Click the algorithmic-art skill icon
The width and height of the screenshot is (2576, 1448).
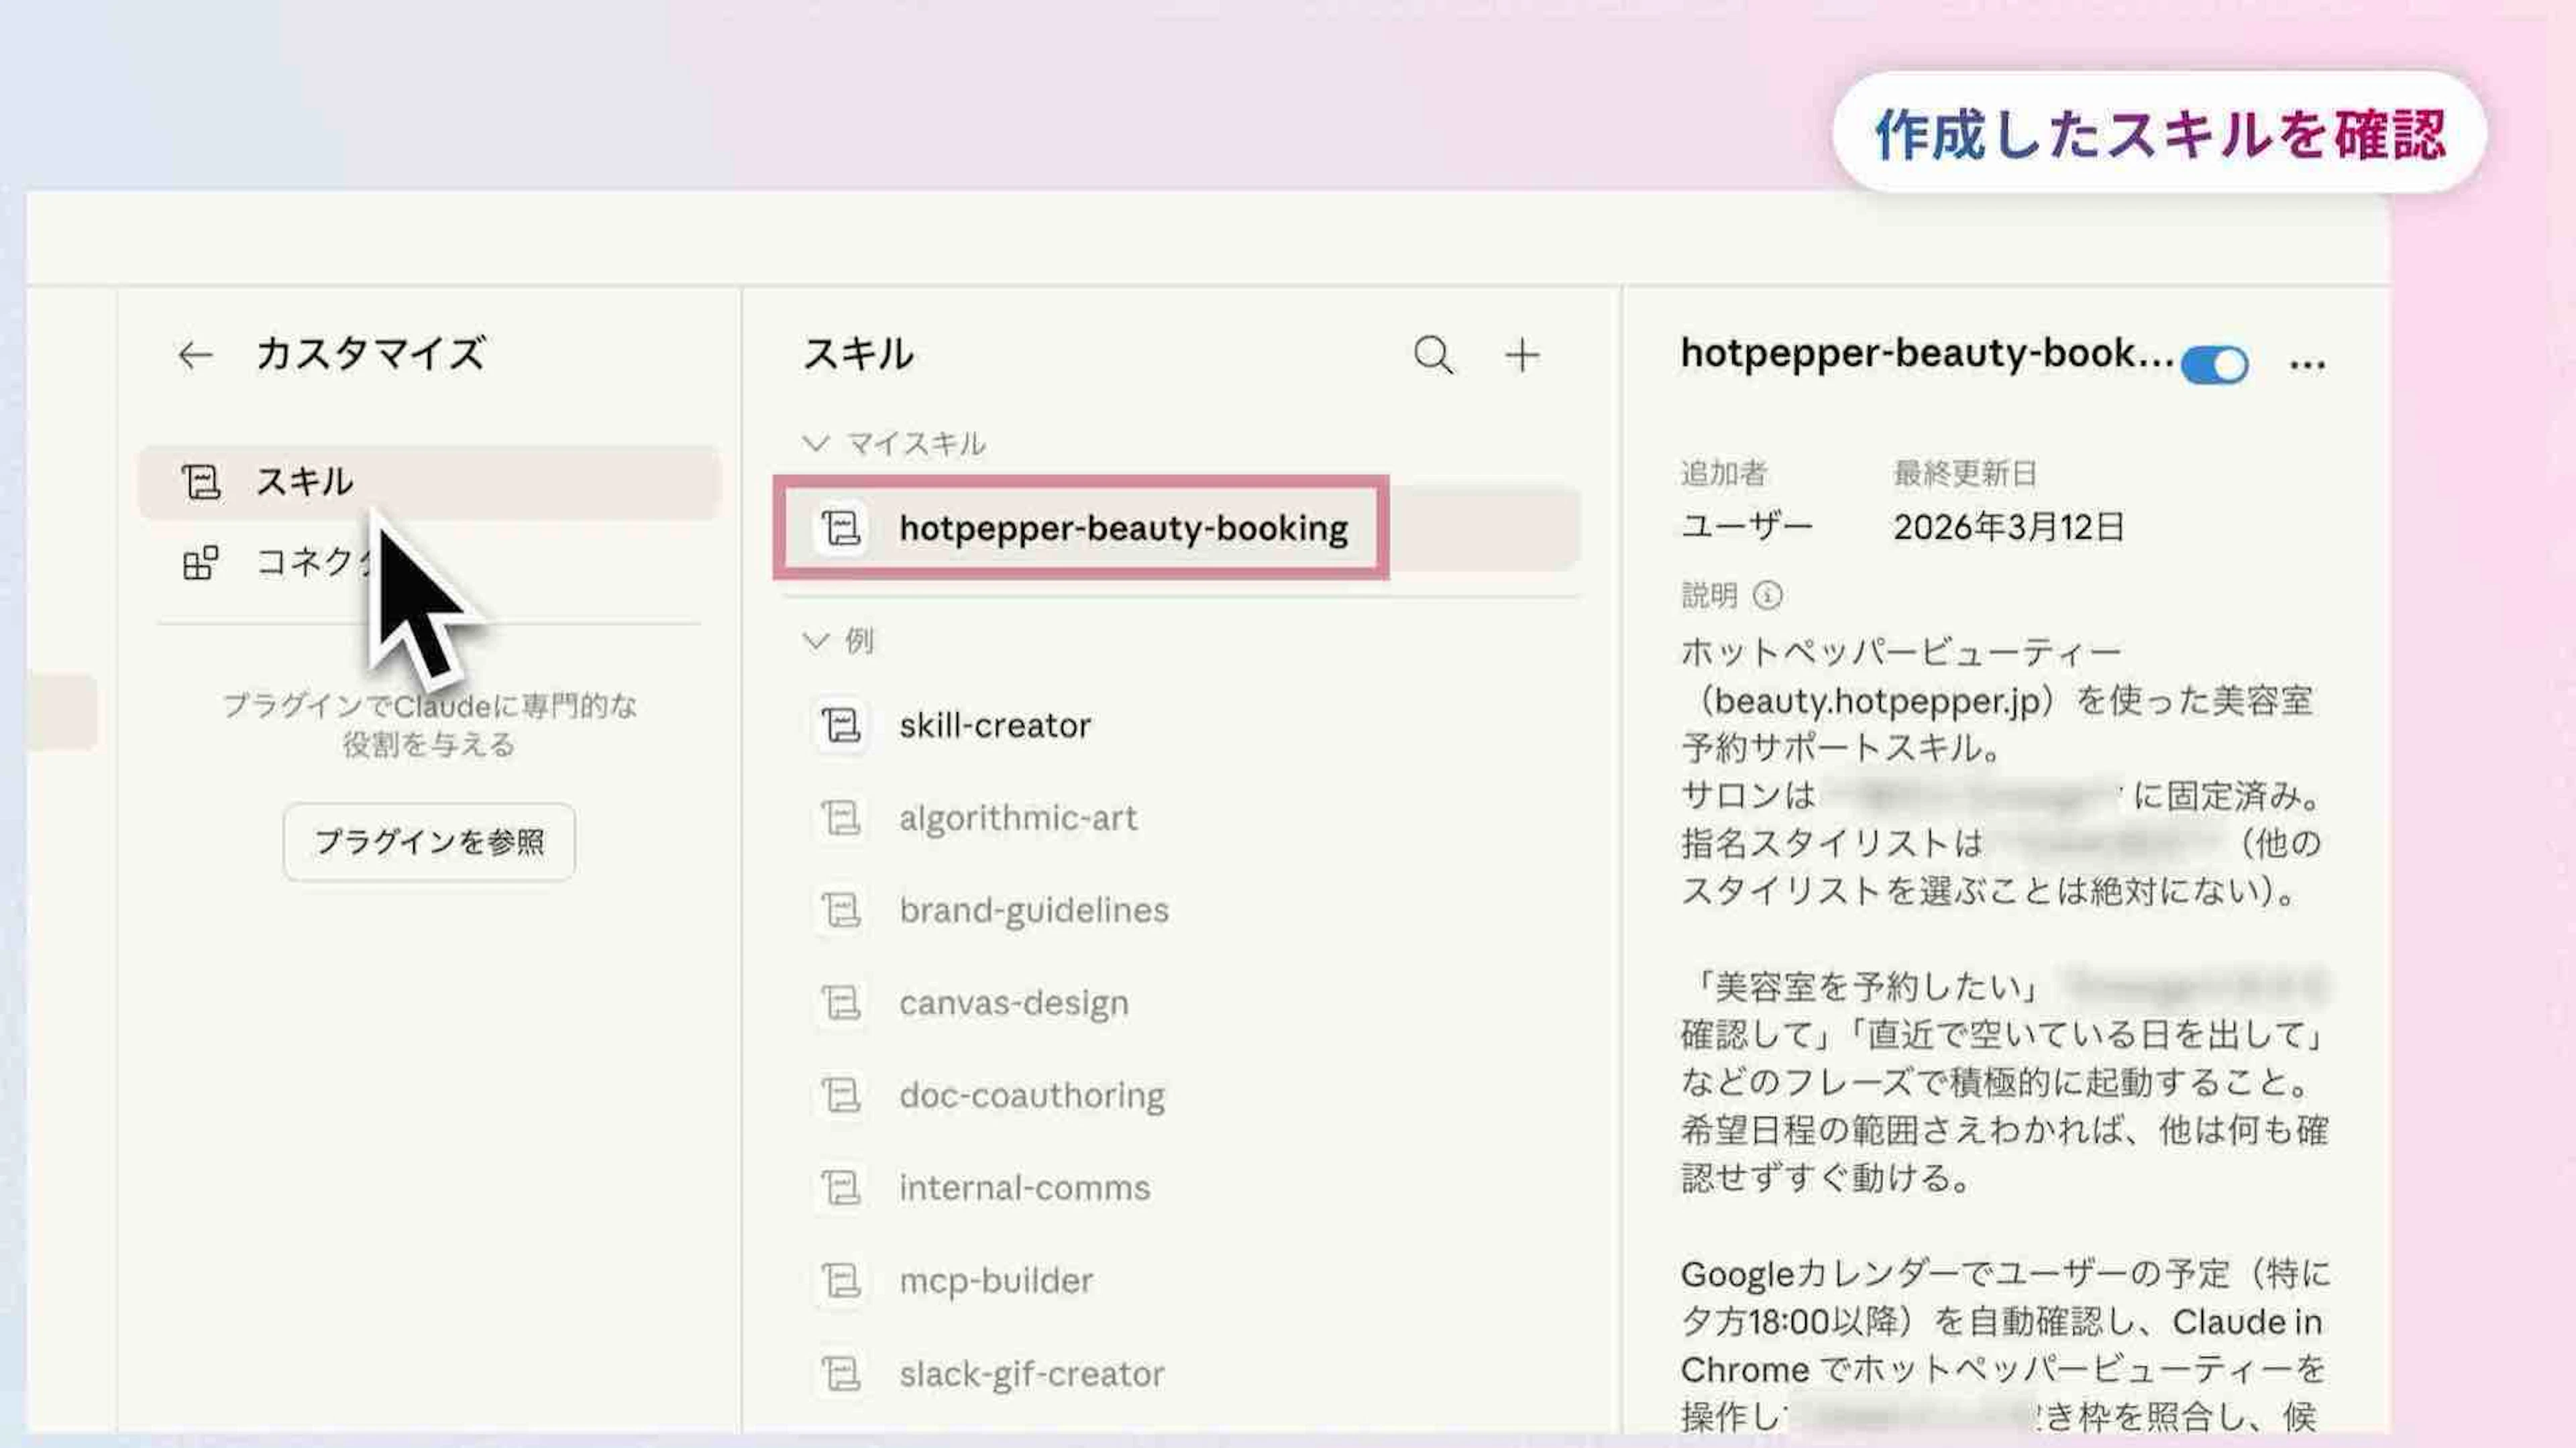840,818
